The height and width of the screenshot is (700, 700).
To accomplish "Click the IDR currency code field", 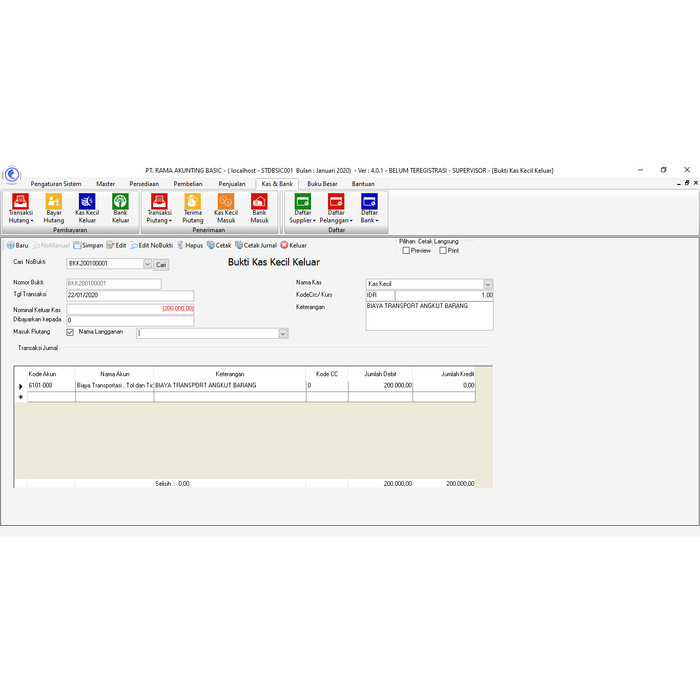I will coord(380,295).
